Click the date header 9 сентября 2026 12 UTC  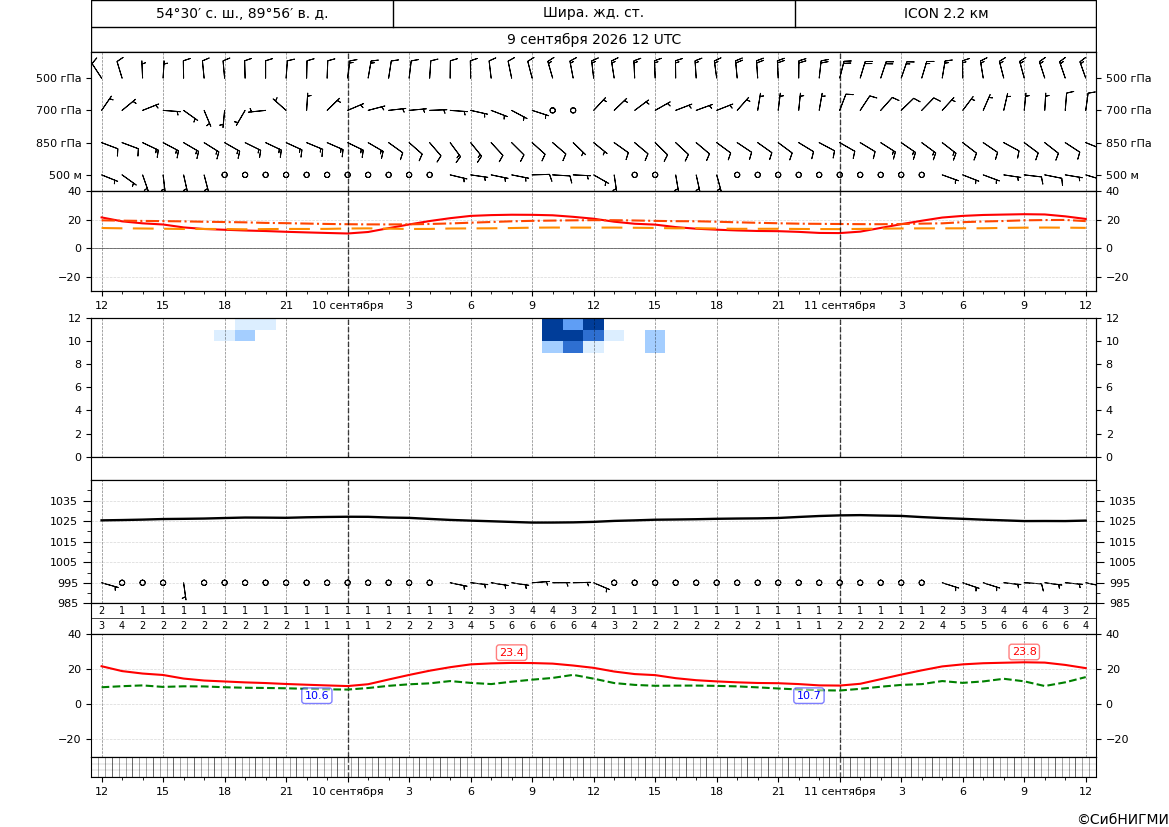pyautogui.click(x=593, y=40)
